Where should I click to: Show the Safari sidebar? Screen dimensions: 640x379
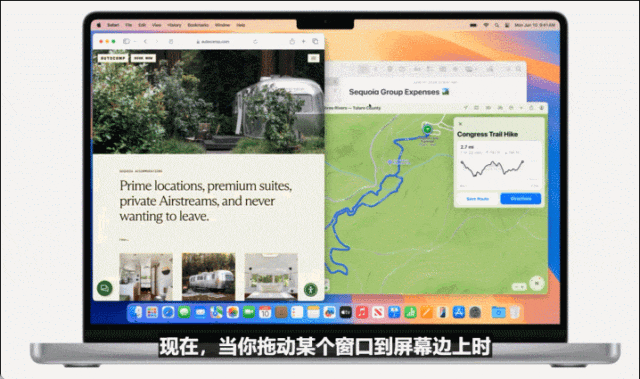click(x=127, y=41)
